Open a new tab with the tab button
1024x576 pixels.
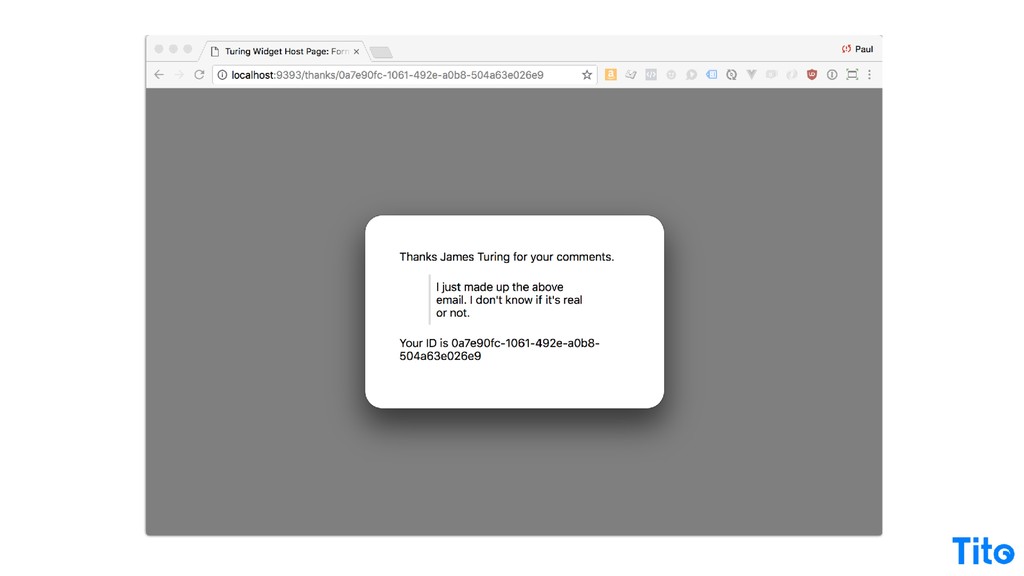pyautogui.click(x=381, y=52)
